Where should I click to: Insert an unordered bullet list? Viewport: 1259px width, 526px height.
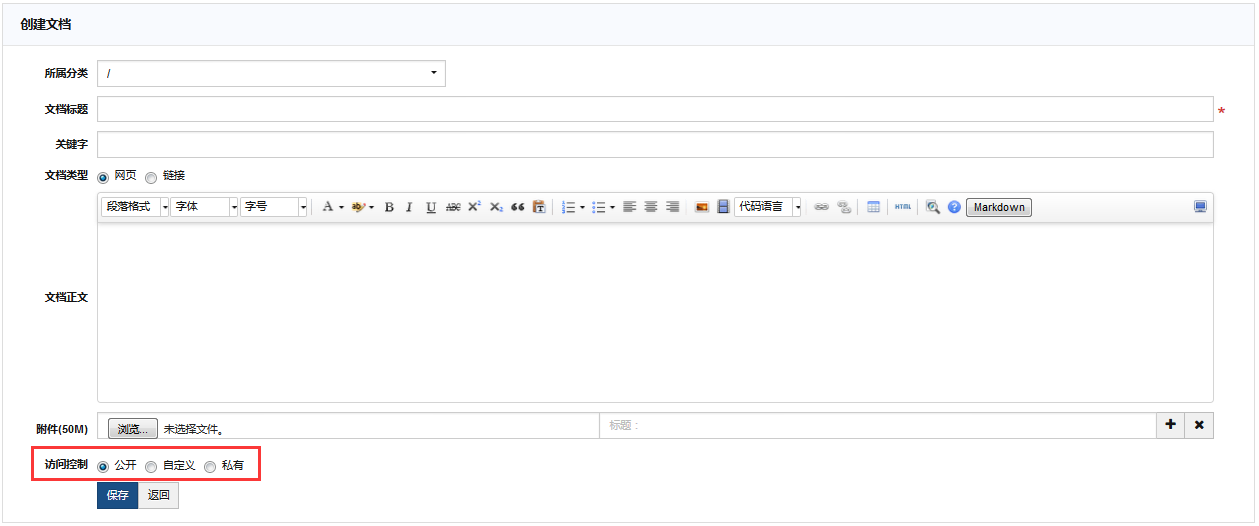pyautogui.click(x=598, y=207)
